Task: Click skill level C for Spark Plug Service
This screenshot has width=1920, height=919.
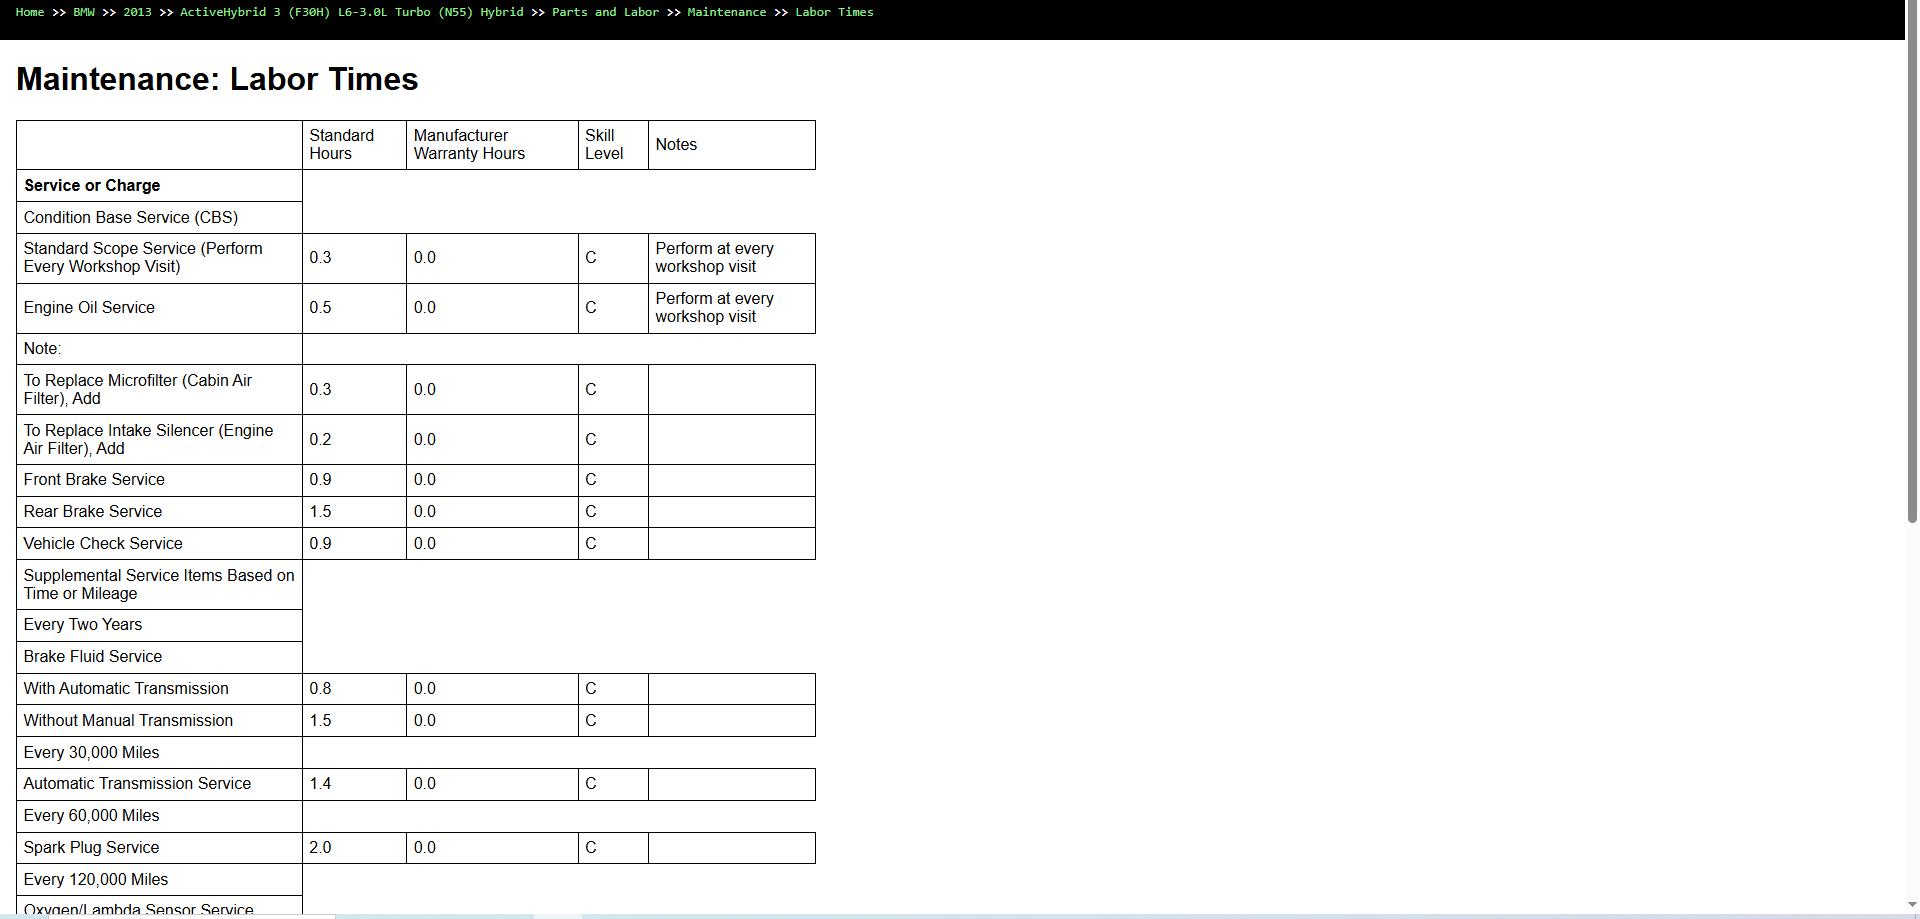Action: pyautogui.click(x=613, y=848)
